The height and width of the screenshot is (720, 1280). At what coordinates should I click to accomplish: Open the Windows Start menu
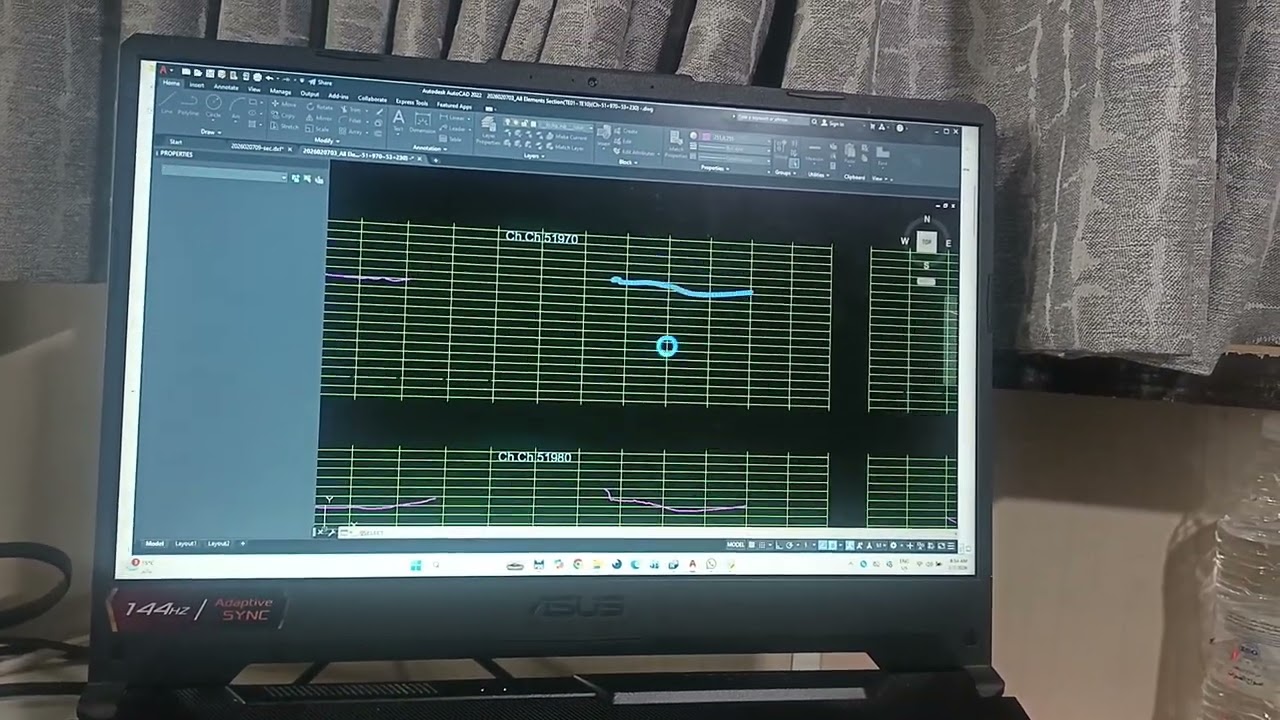416,565
